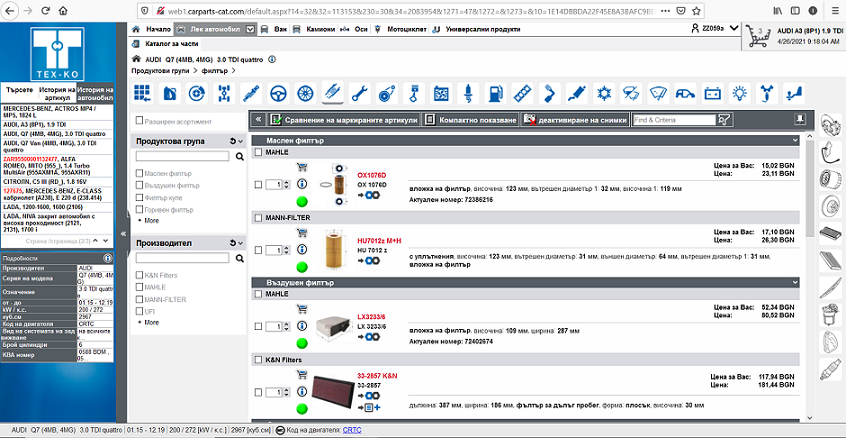Open the oil filter shortcut in right sidebar

click(x=830, y=177)
